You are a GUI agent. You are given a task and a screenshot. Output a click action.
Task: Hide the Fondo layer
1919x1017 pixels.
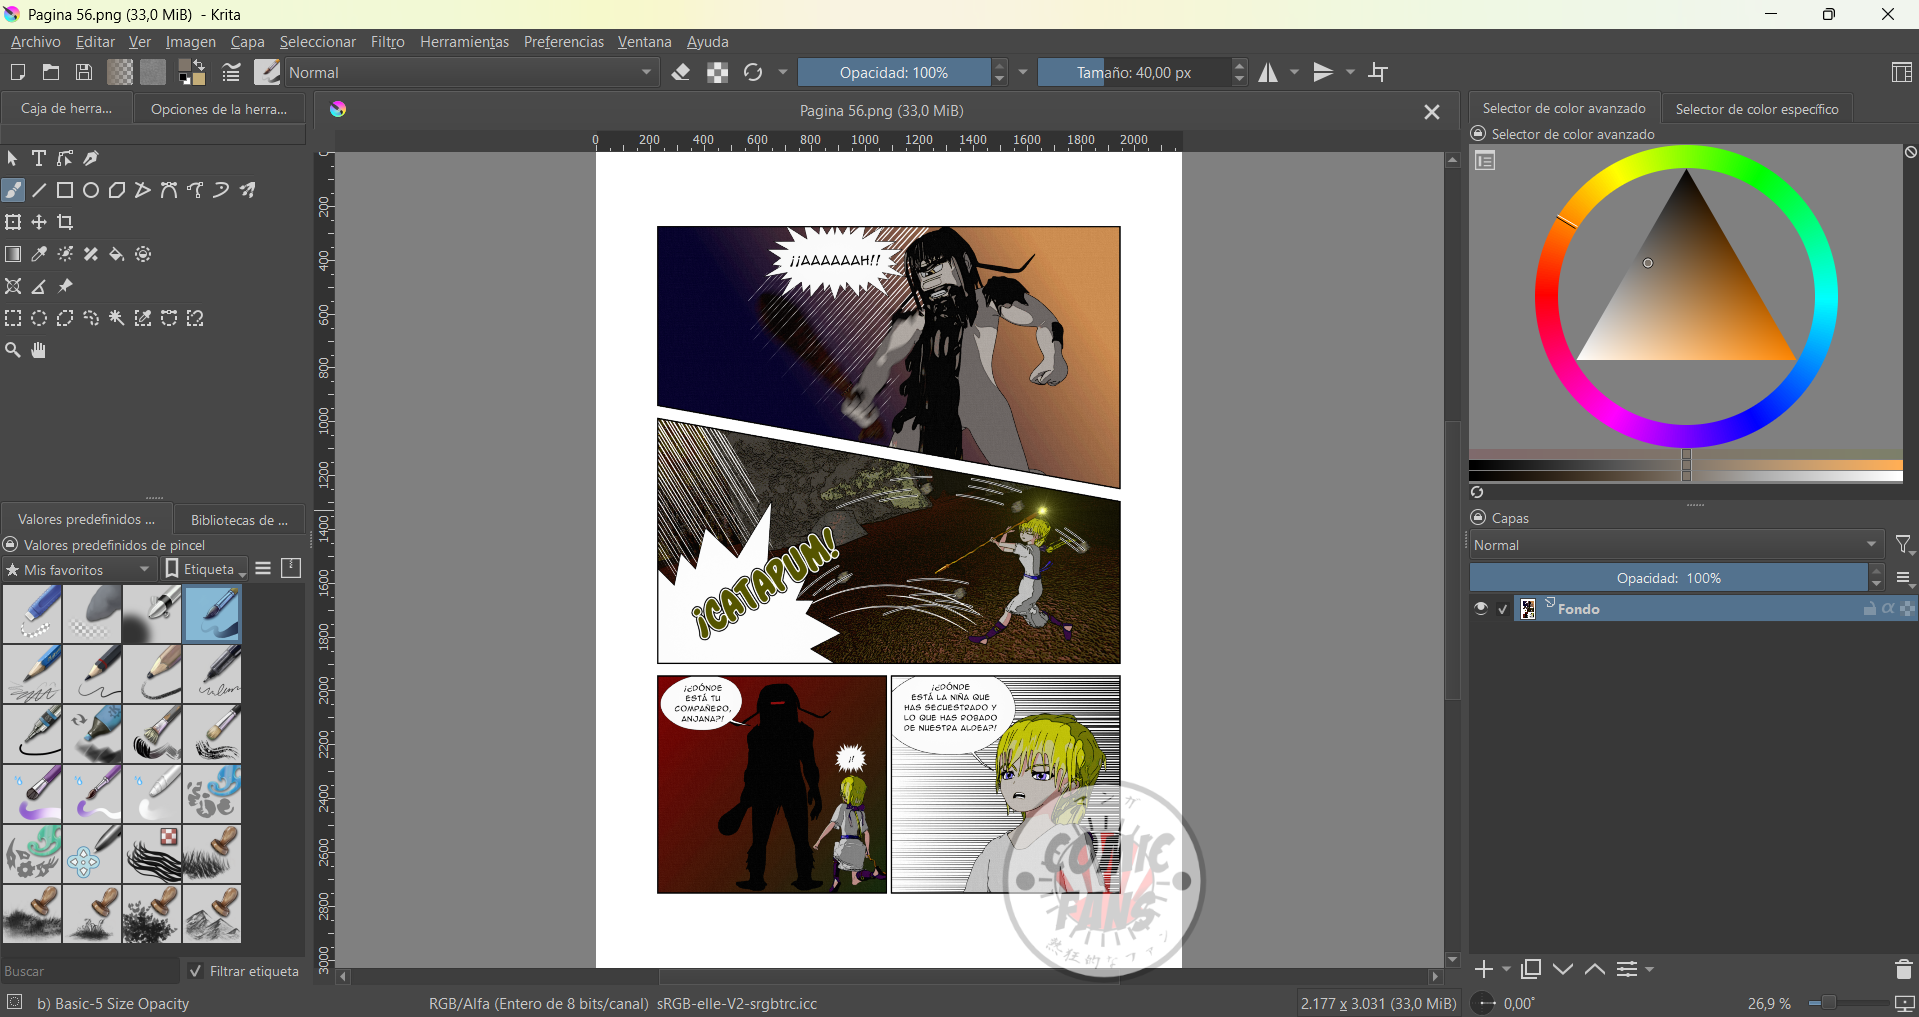point(1481,608)
